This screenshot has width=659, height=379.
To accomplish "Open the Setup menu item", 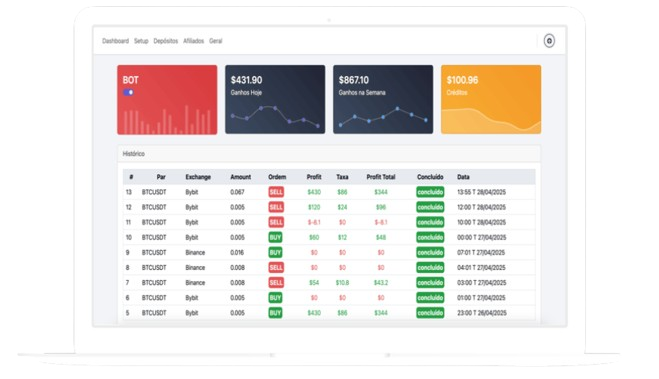I will point(141,41).
